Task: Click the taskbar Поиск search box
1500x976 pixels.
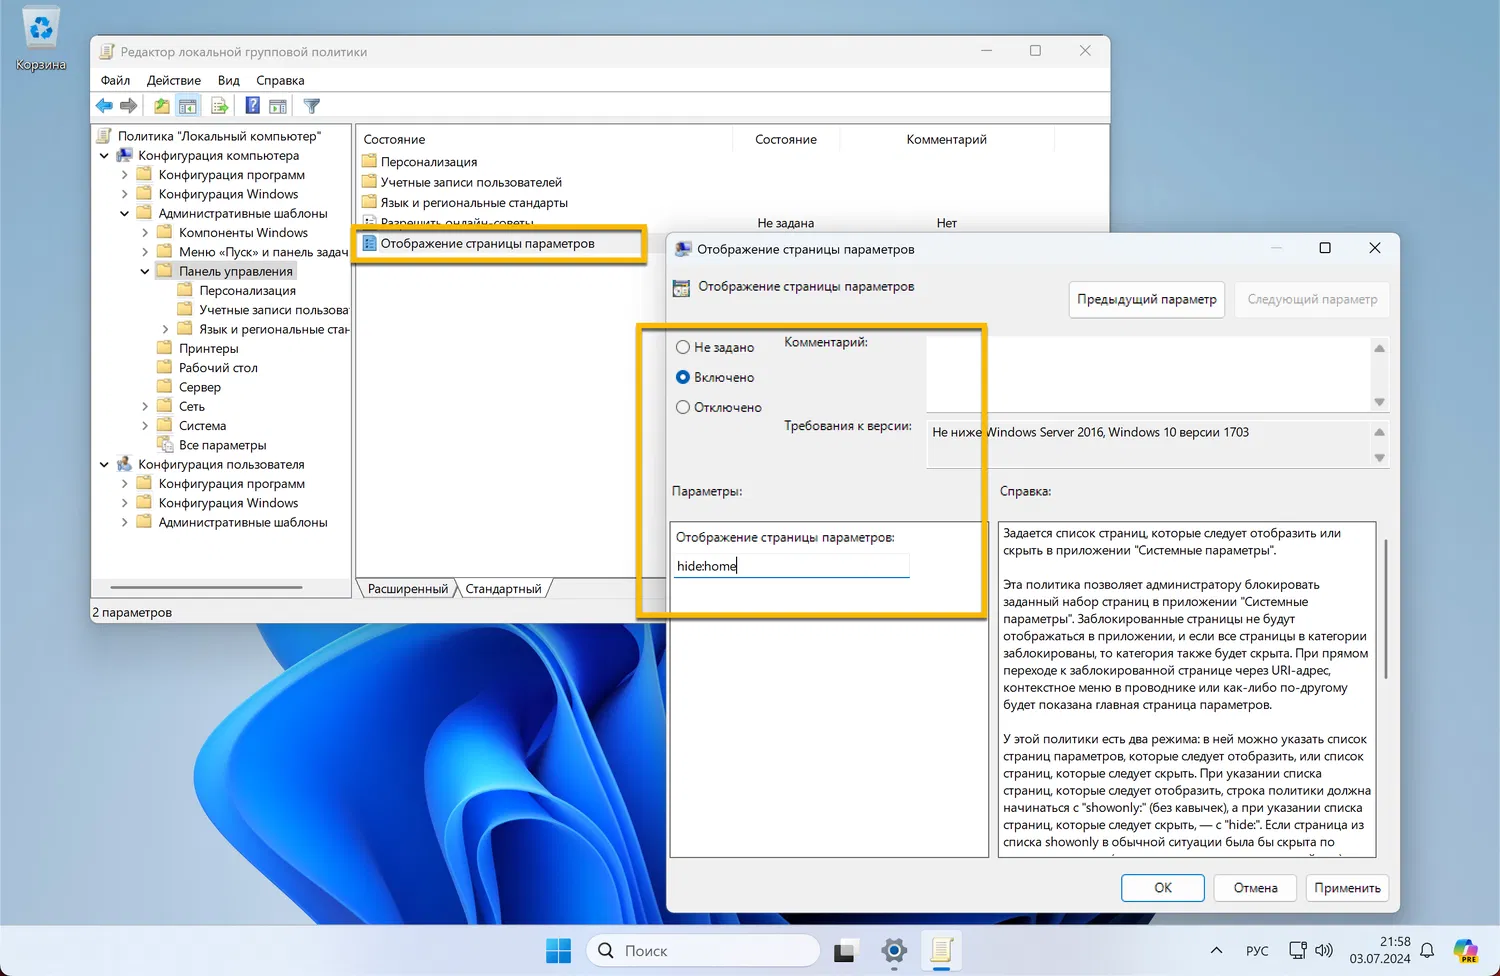Action: [x=703, y=950]
